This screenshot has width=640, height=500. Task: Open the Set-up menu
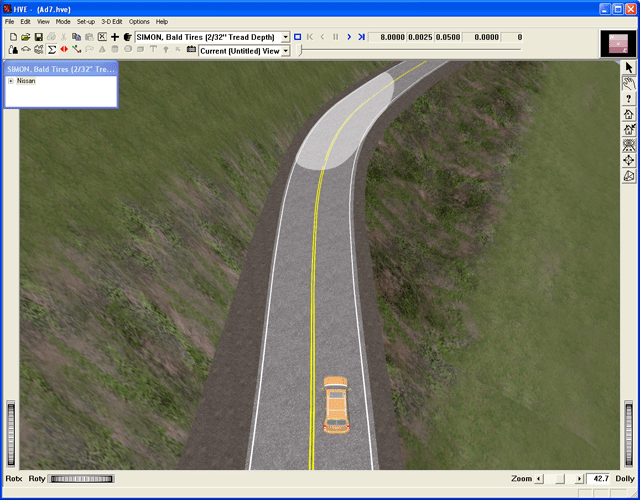[x=86, y=21]
